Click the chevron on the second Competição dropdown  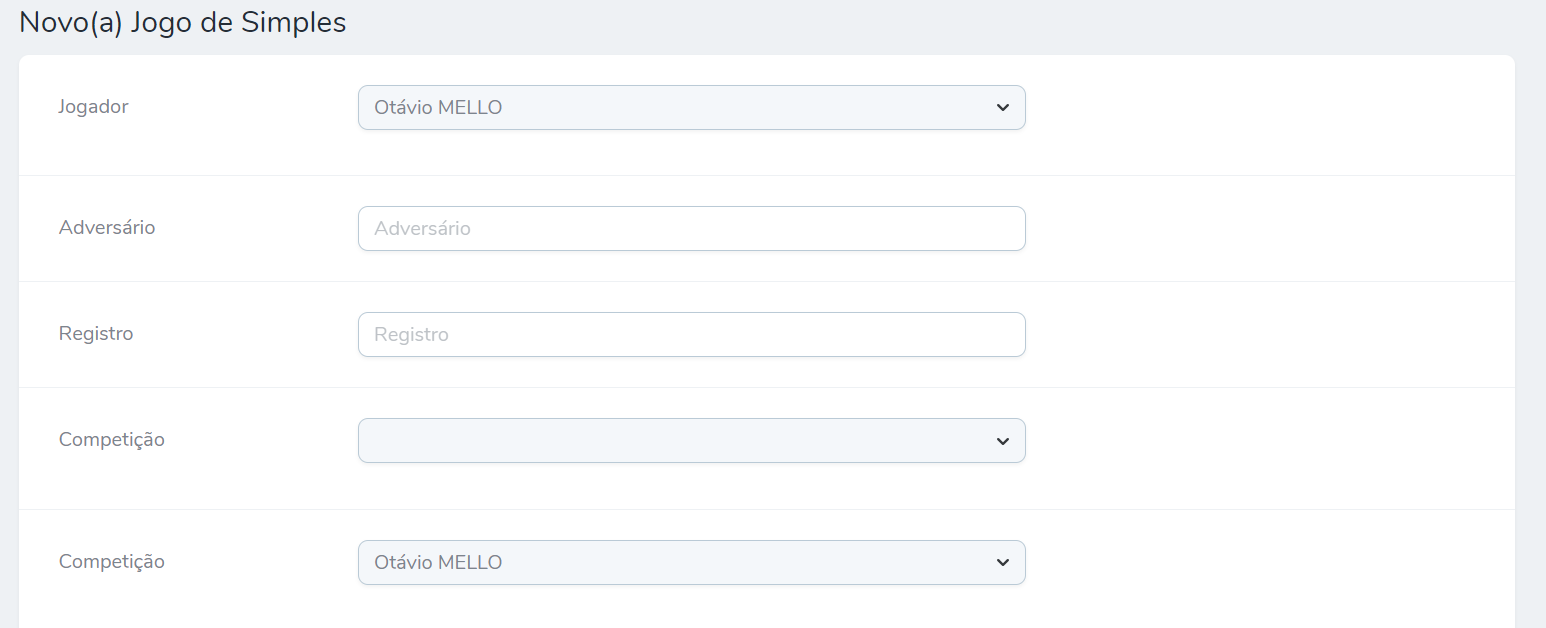click(x=1002, y=562)
